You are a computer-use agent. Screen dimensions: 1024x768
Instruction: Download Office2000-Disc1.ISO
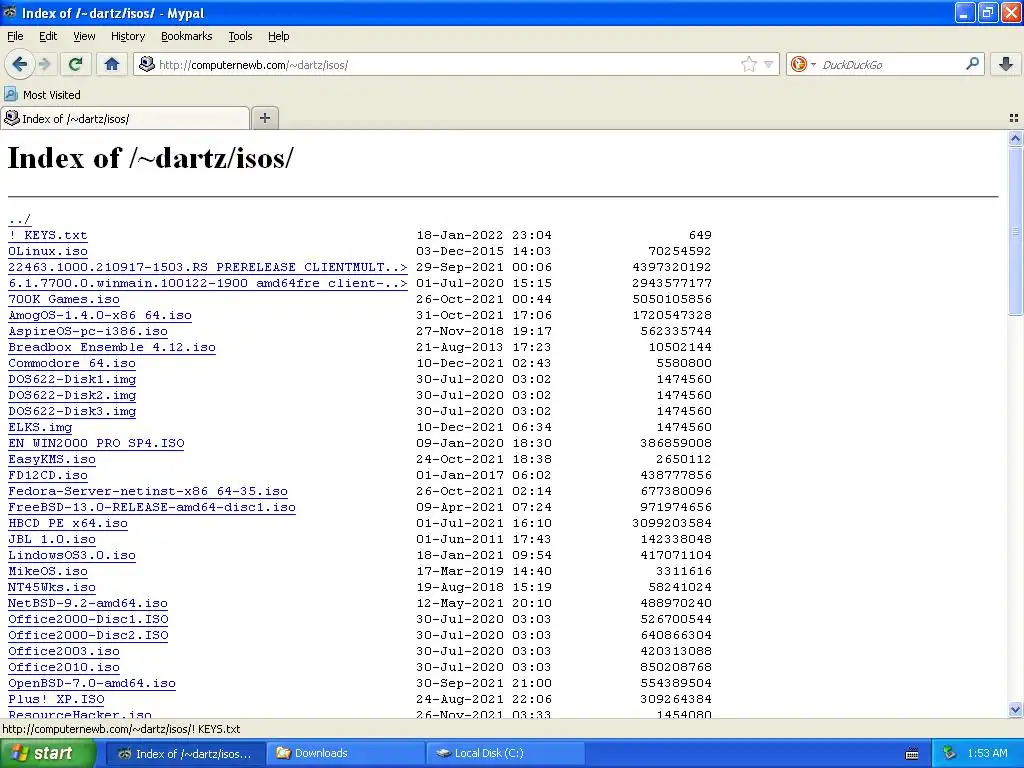[88, 619]
